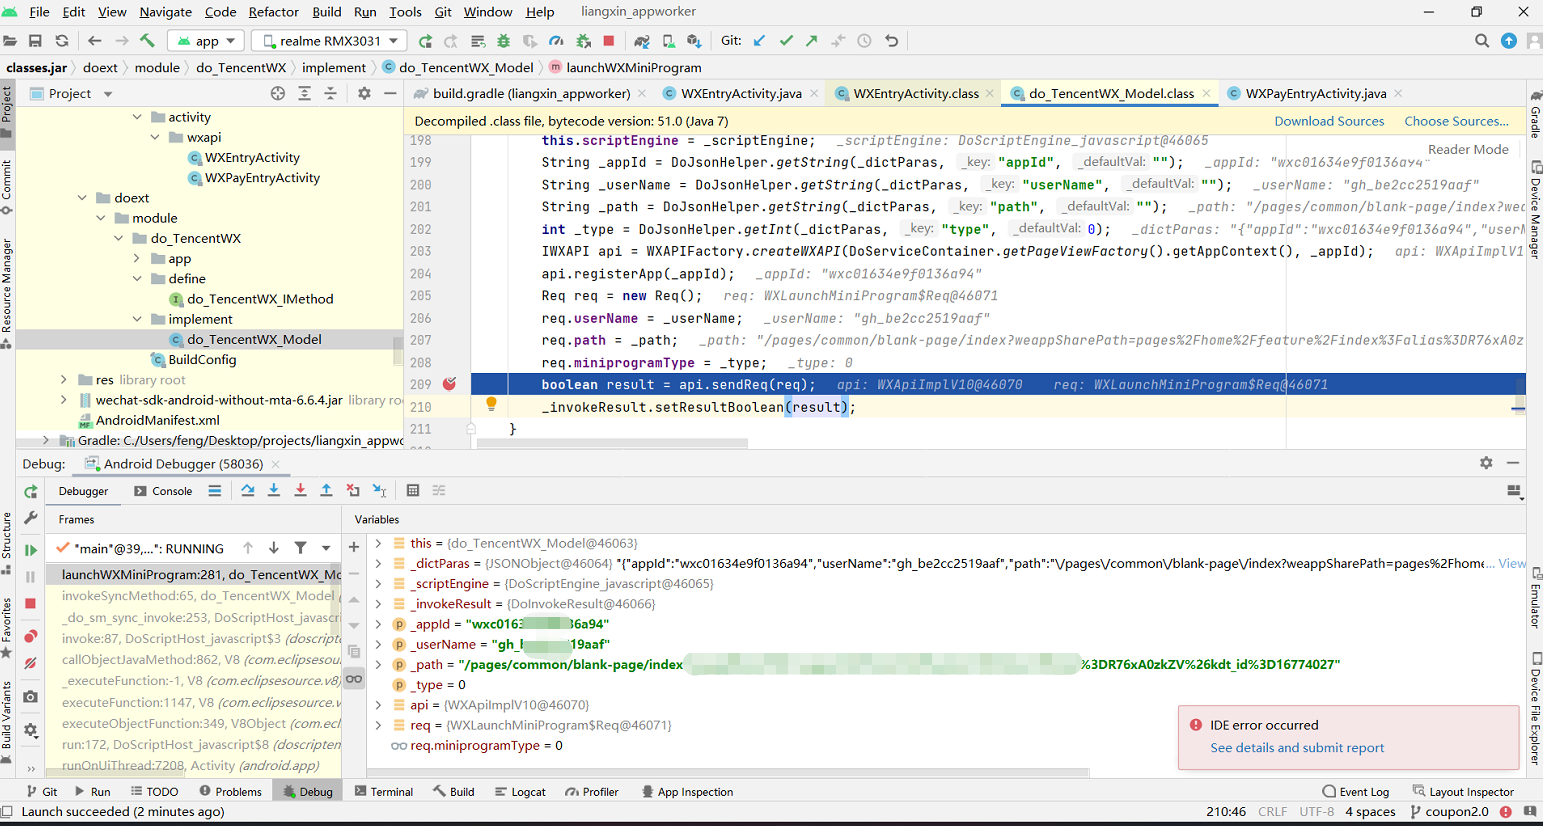Click the Select Opened File target icon in Project

tap(278, 93)
